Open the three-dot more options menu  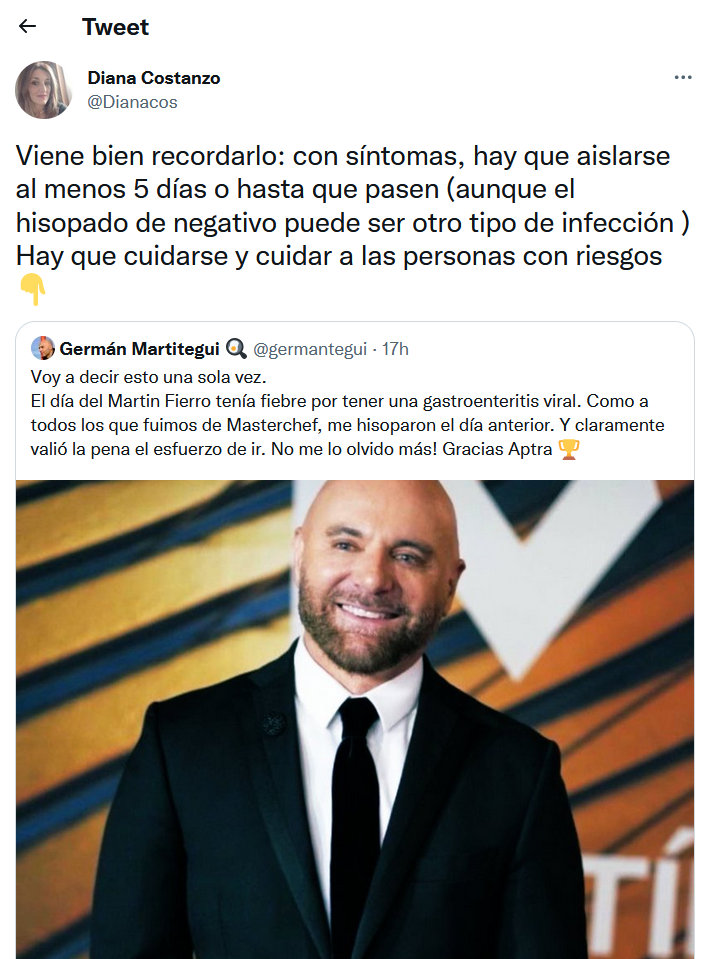682,78
